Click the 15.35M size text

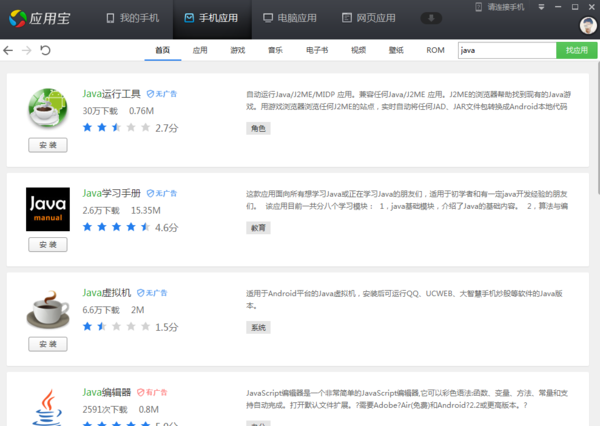point(146,211)
